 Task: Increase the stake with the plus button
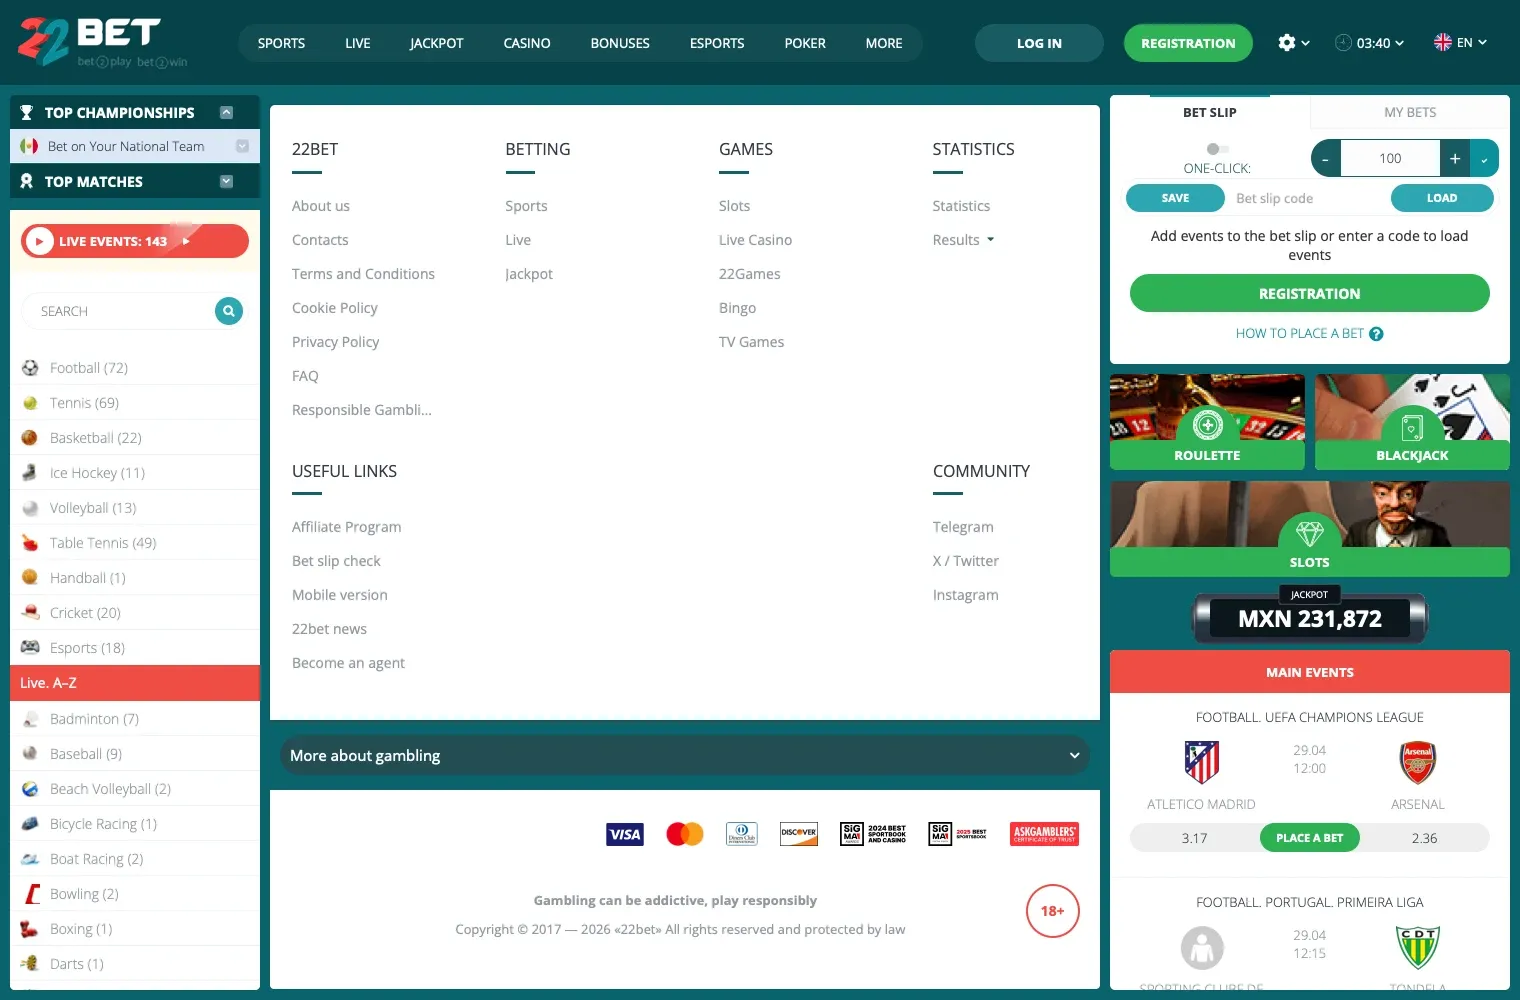click(x=1455, y=157)
